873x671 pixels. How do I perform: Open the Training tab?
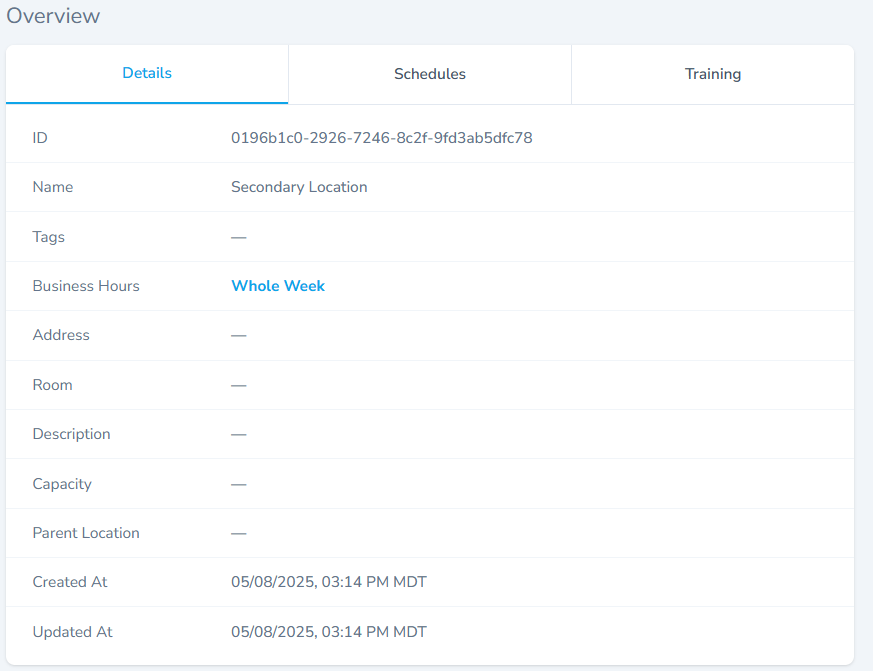pyautogui.click(x=712, y=74)
